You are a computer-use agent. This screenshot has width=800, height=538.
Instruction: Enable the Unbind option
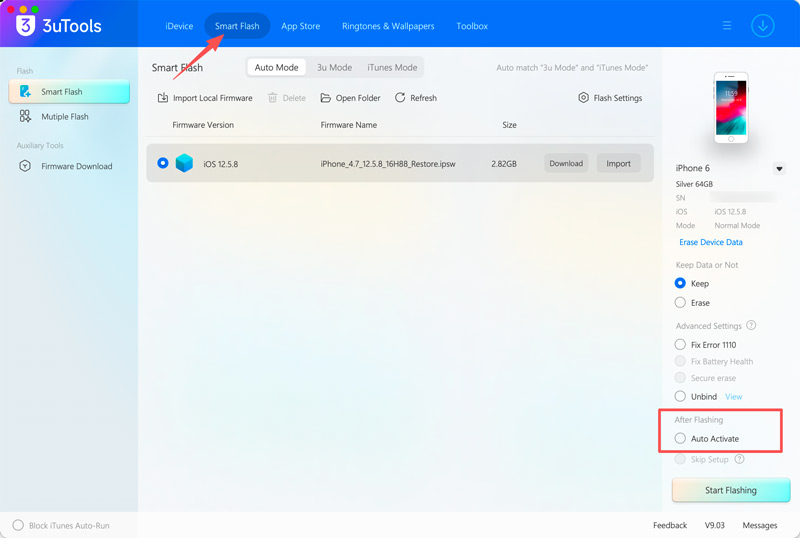(x=680, y=396)
